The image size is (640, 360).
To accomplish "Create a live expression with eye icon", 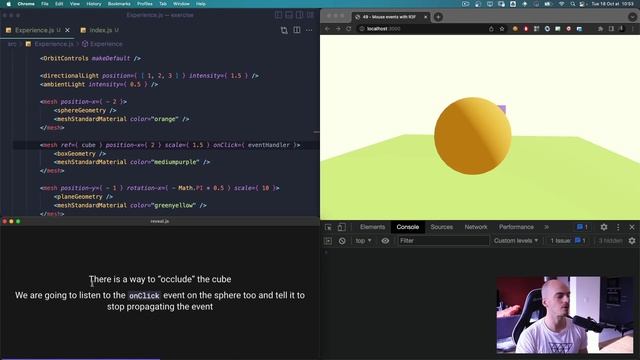I will pos(385,241).
